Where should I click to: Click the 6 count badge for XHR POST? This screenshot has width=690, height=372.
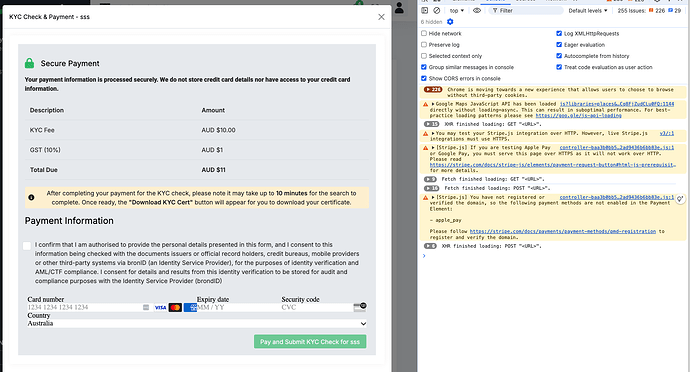pos(430,246)
